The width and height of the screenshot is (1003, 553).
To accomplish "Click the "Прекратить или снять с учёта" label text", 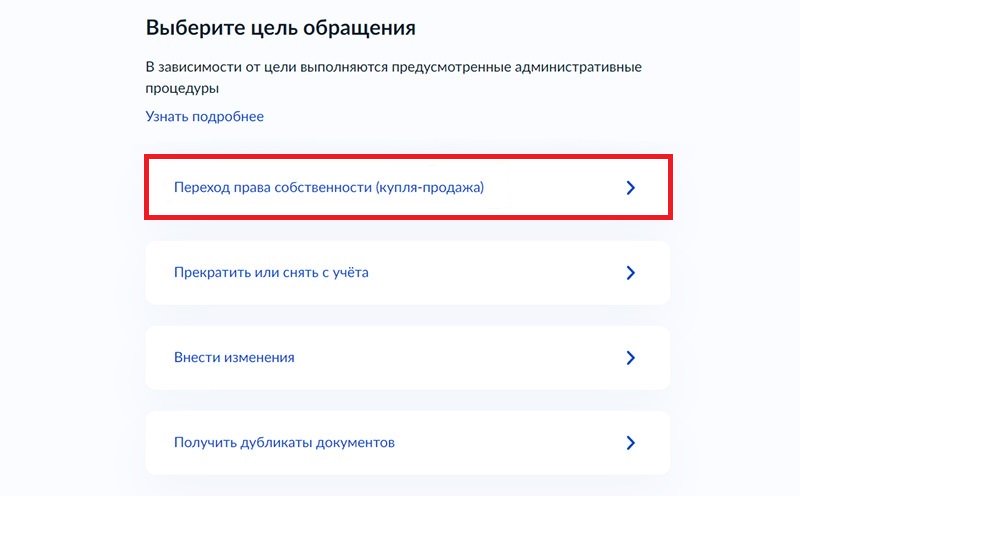I will [271, 272].
